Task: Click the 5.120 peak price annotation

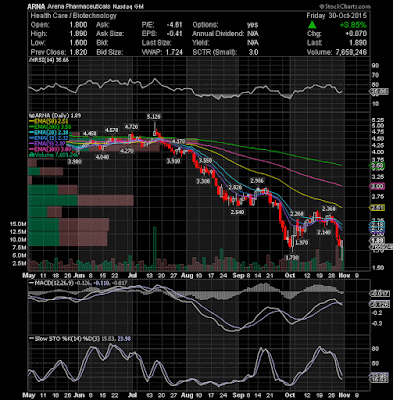Action: pyautogui.click(x=154, y=117)
